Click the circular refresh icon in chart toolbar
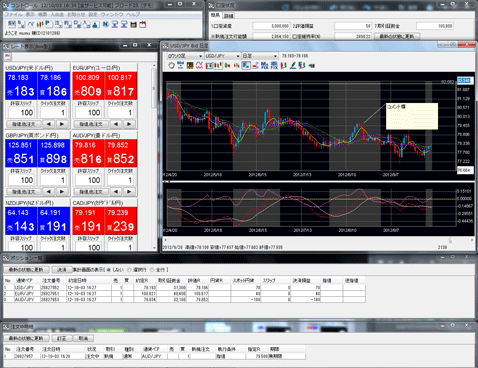 [171, 65]
